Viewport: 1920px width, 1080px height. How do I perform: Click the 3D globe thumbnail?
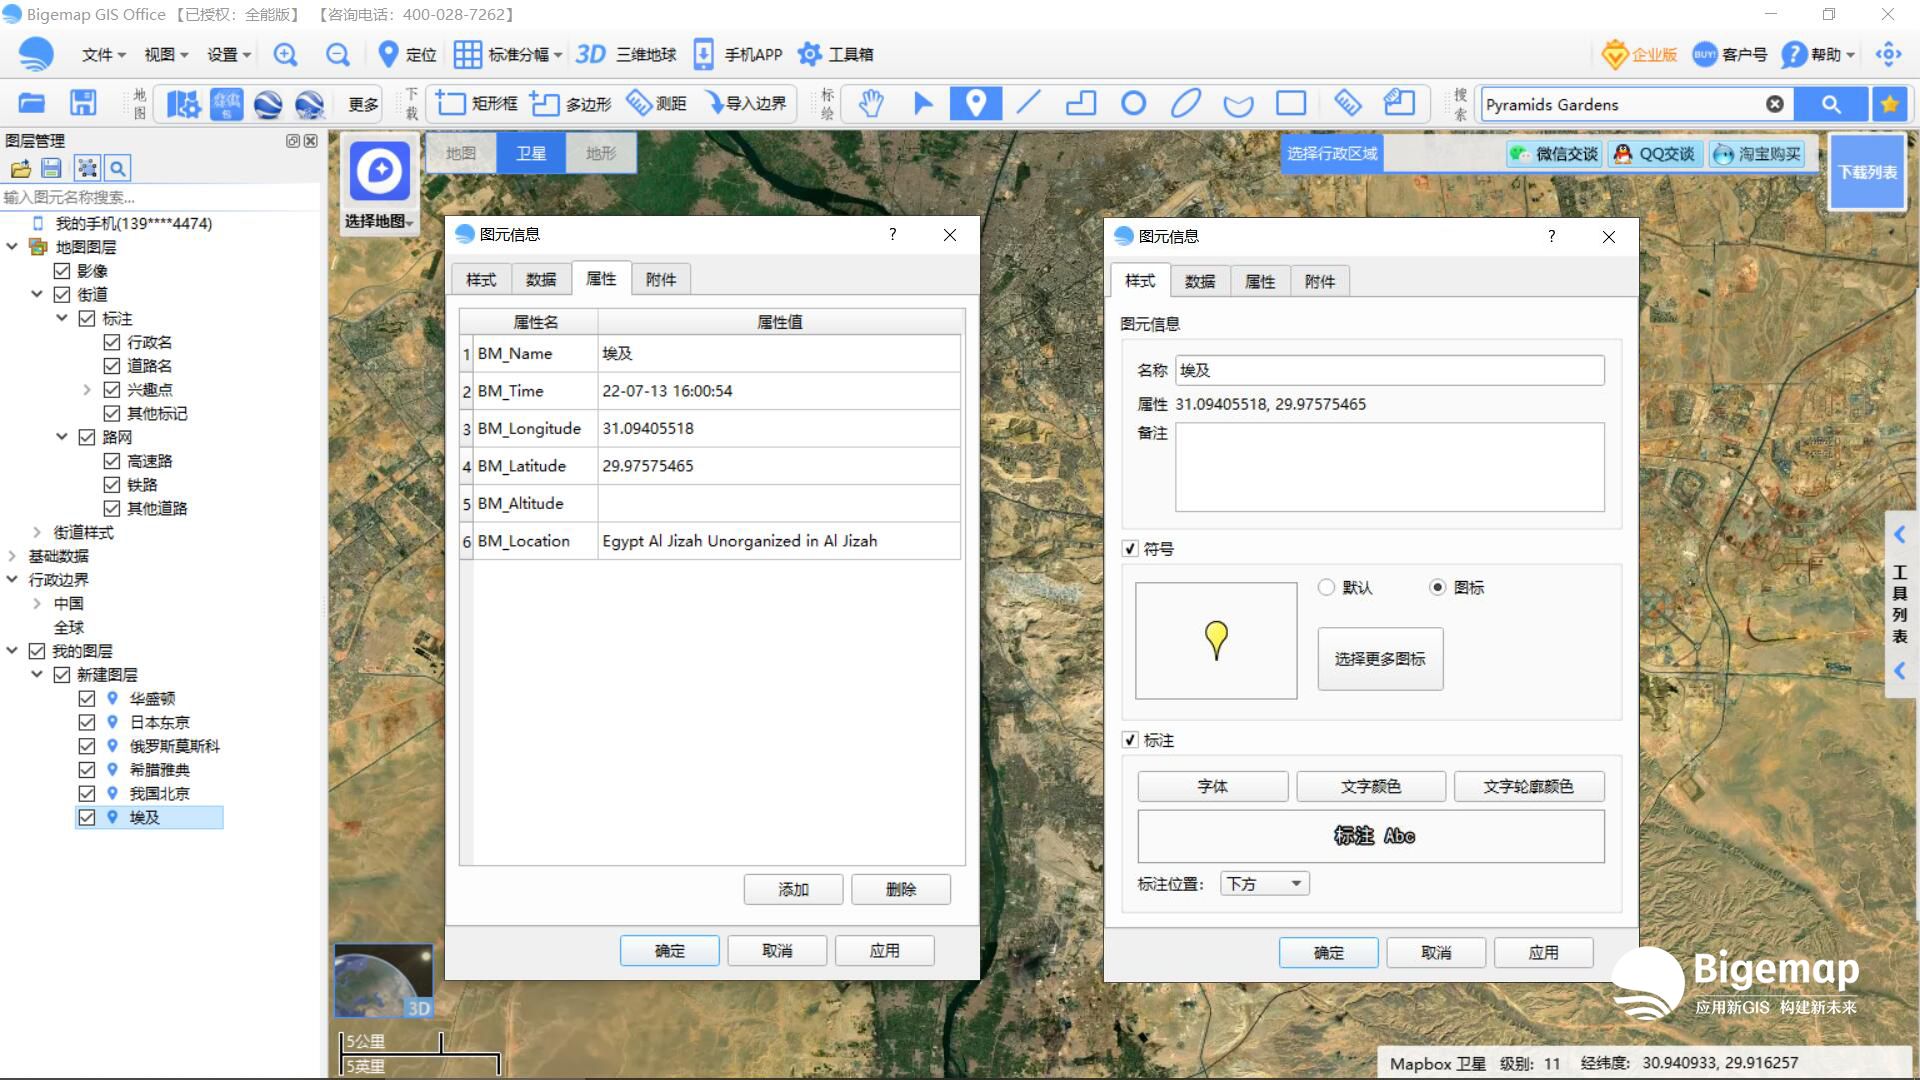coord(383,980)
